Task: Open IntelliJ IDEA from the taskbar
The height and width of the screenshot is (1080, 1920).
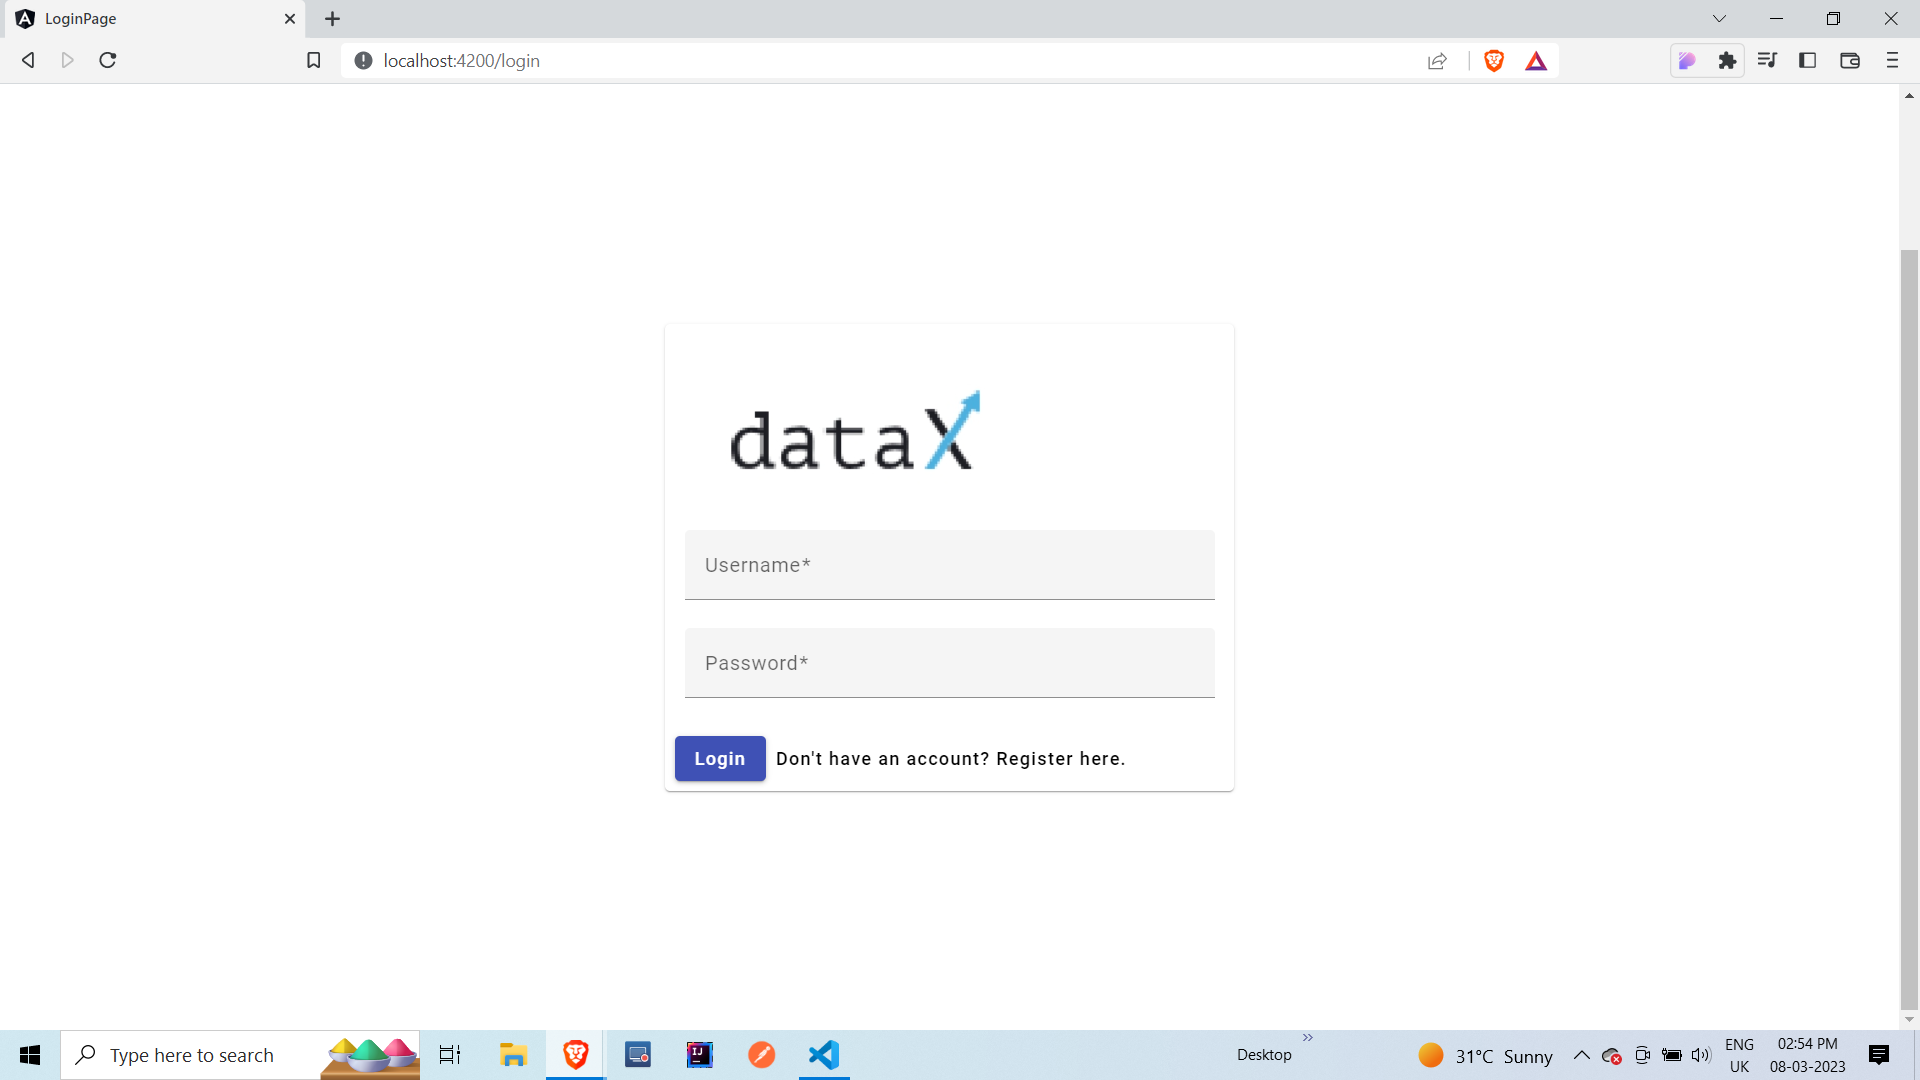Action: 700,1055
